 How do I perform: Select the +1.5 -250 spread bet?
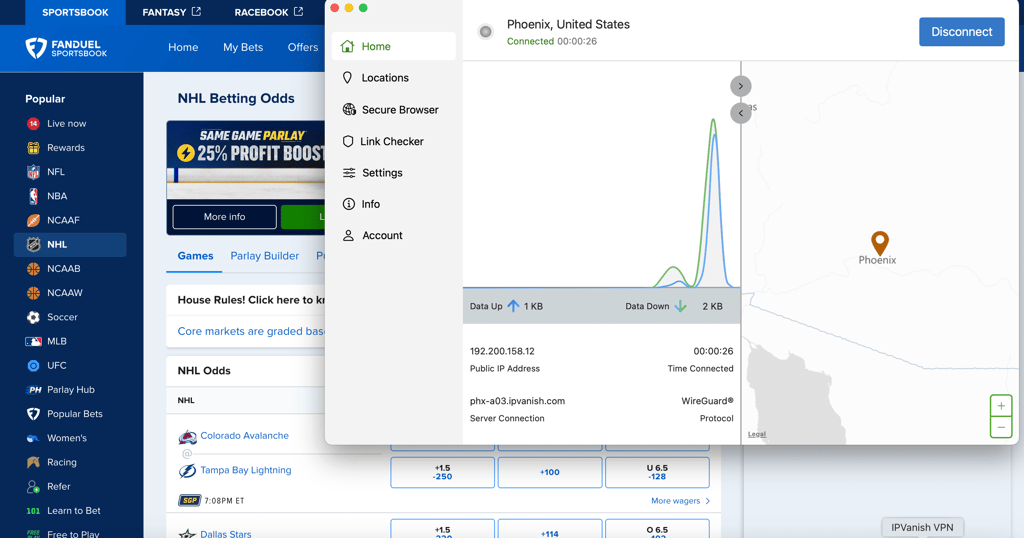442,472
